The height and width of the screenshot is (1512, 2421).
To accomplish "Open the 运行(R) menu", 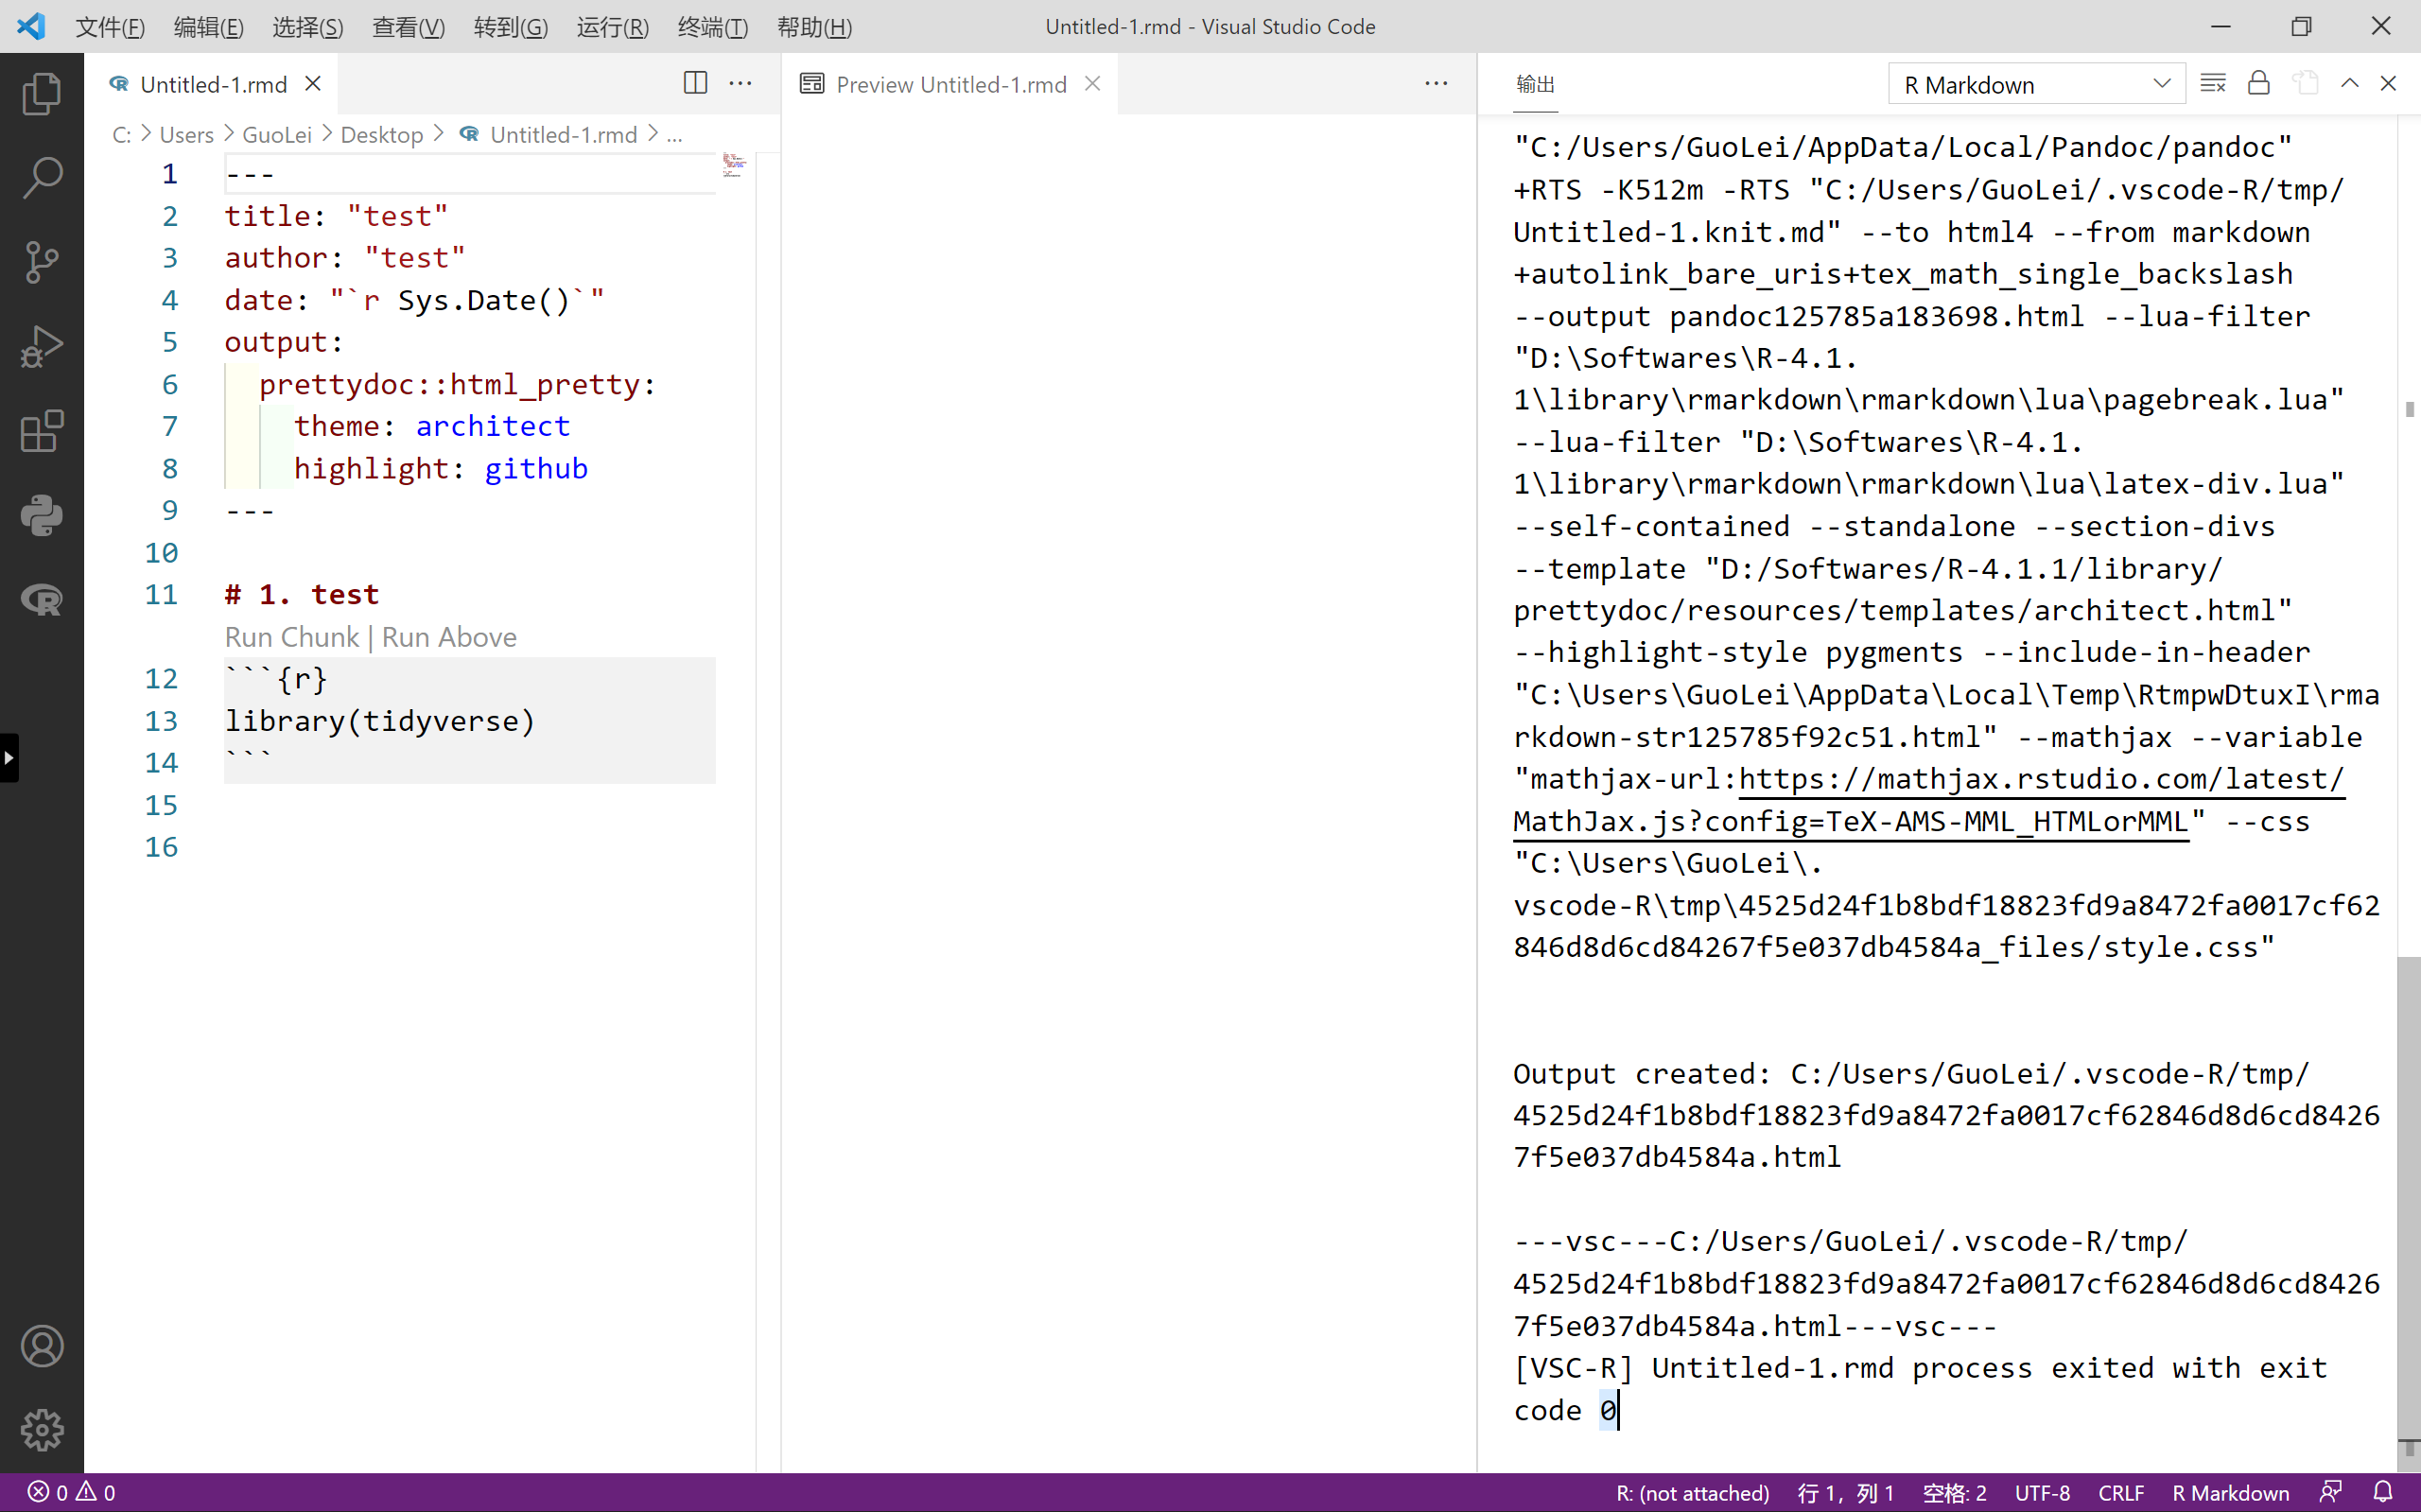I will click(611, 27).
